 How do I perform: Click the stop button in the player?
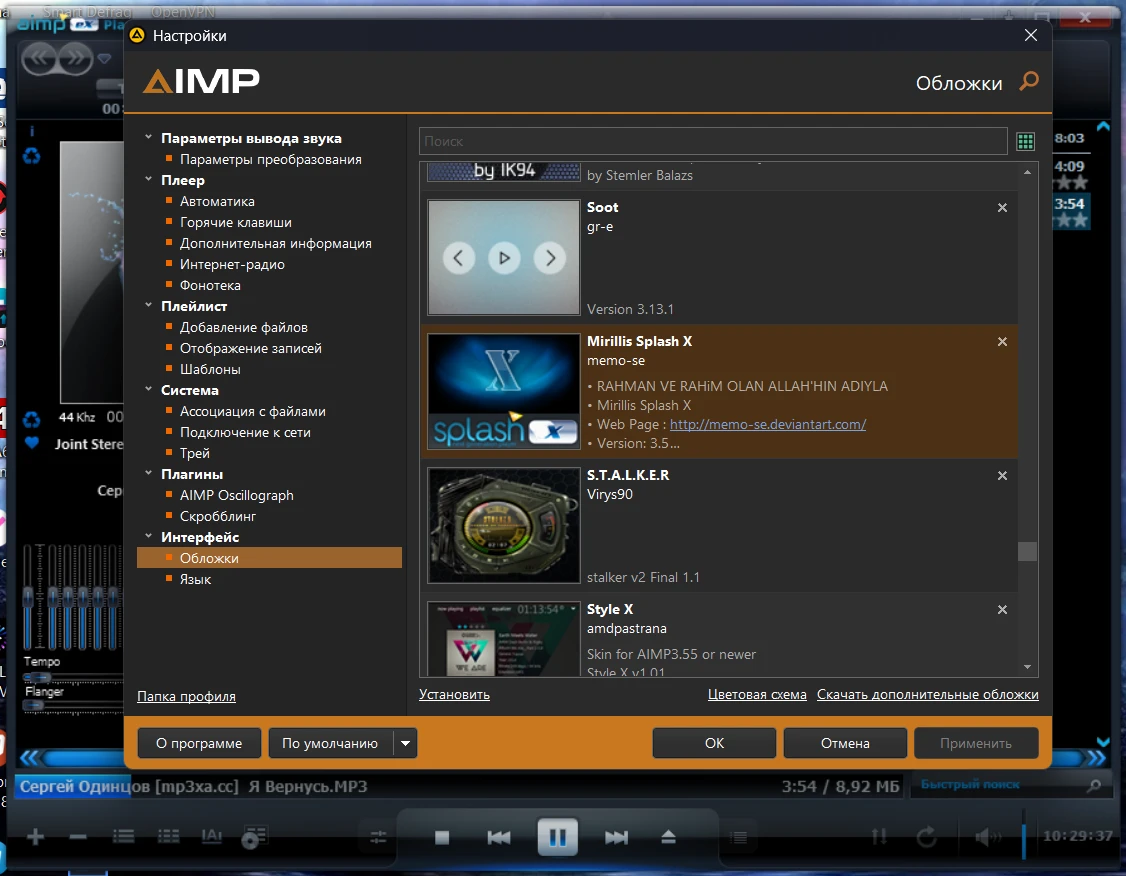tap(442, 837)
